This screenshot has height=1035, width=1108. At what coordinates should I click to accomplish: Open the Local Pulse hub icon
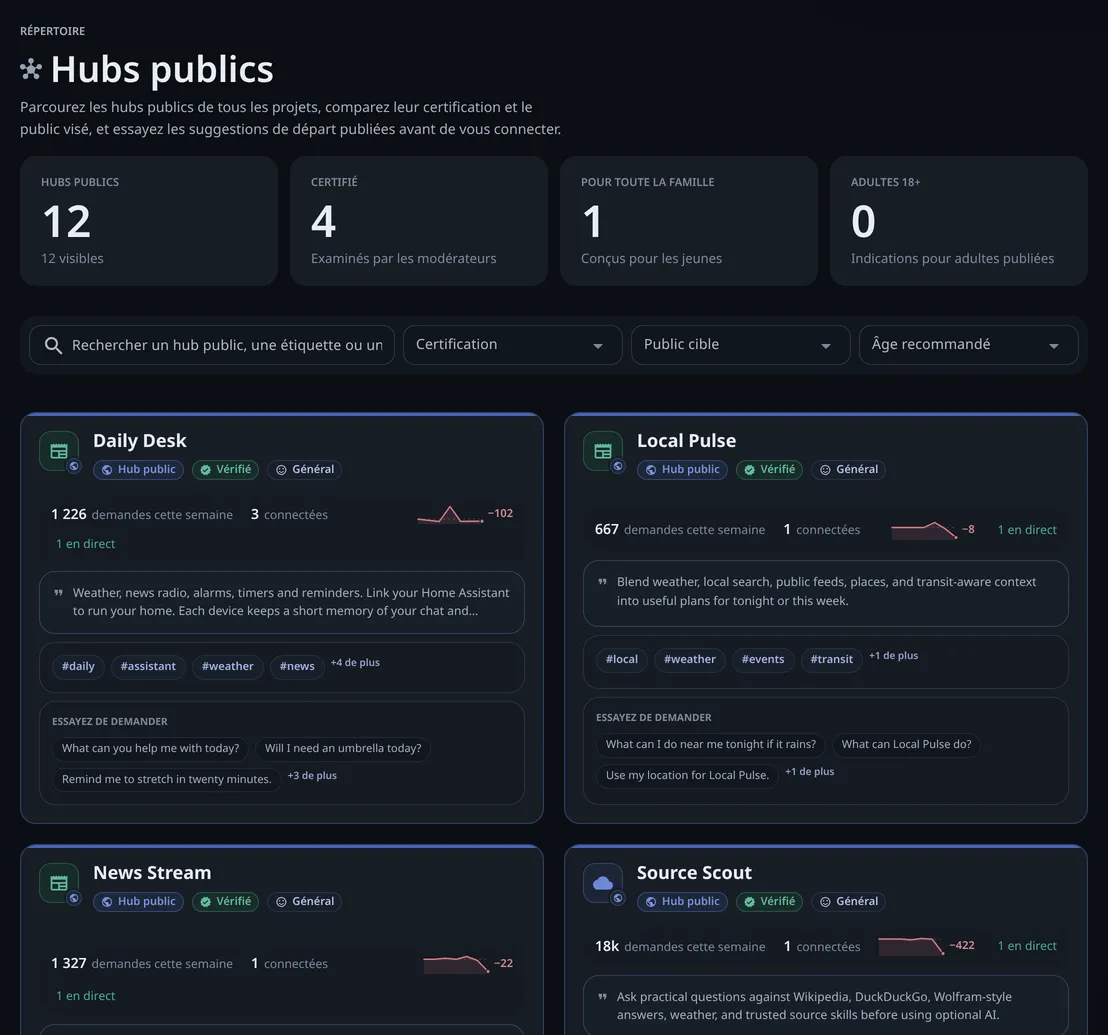click(x=603, y=451)
